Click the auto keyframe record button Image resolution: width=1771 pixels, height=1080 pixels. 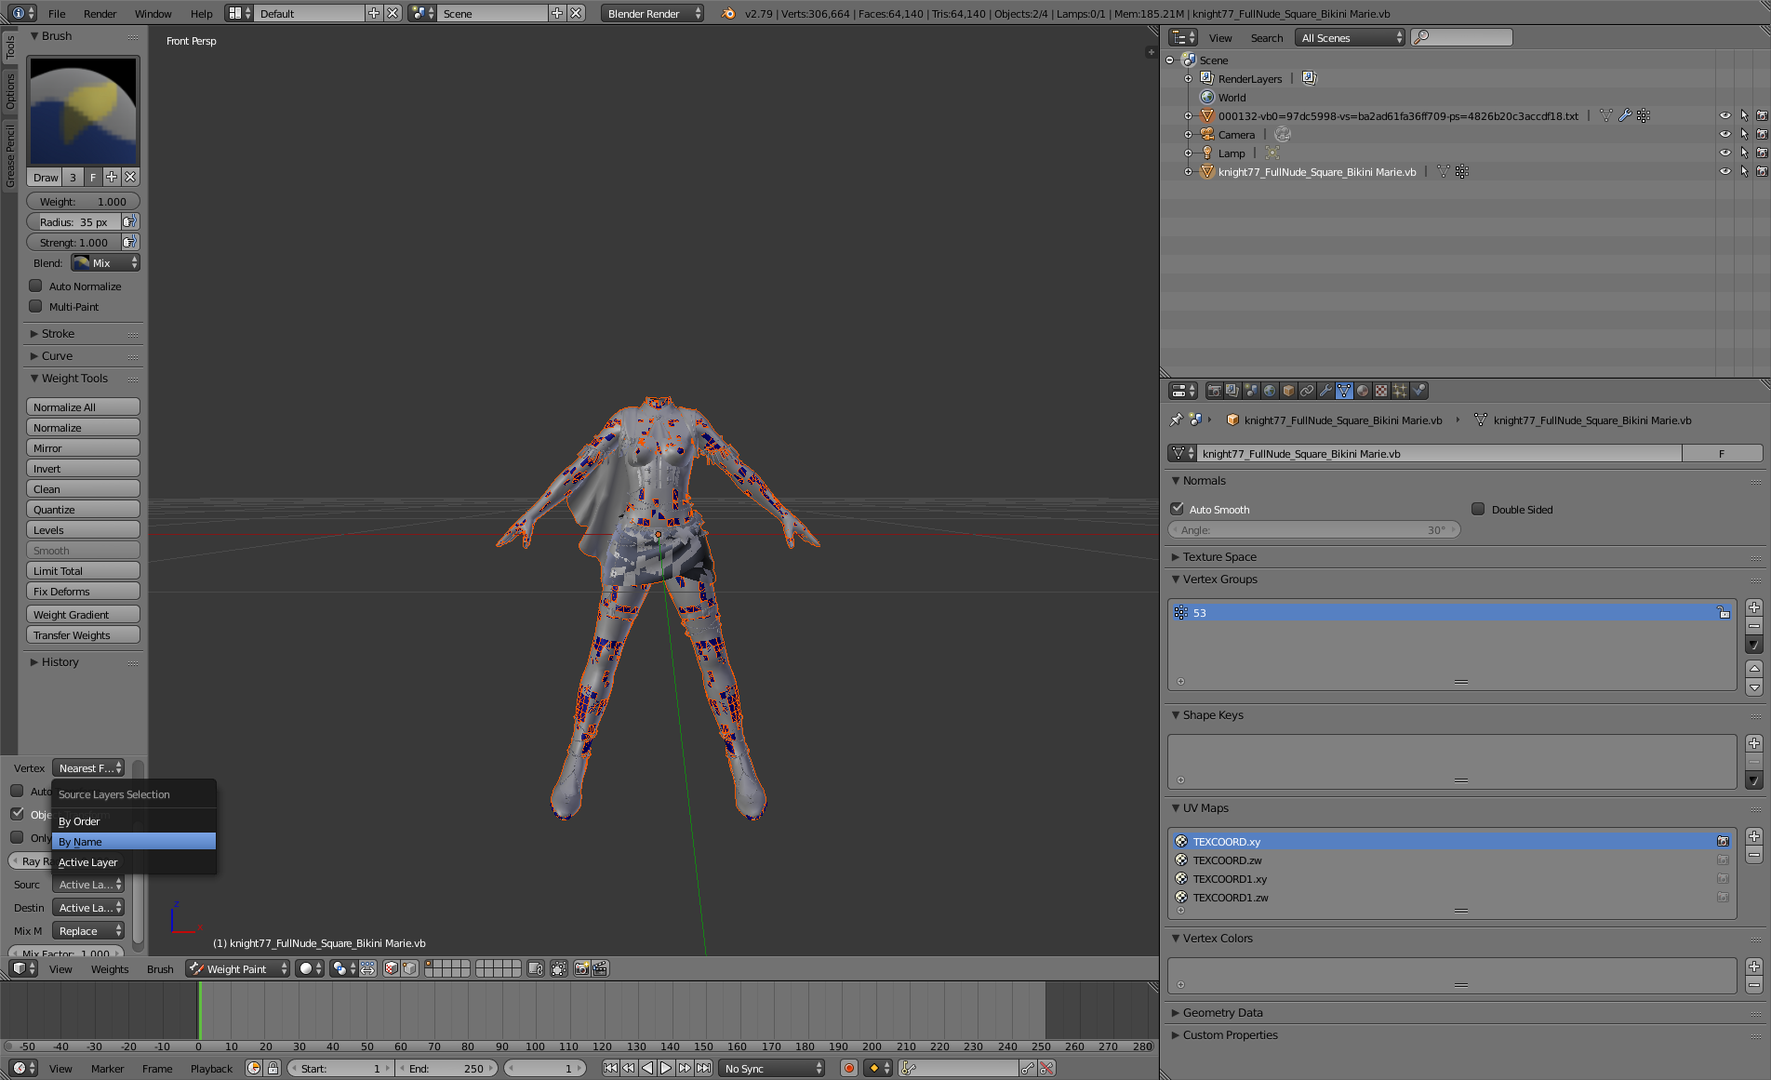pos(849,1068)
